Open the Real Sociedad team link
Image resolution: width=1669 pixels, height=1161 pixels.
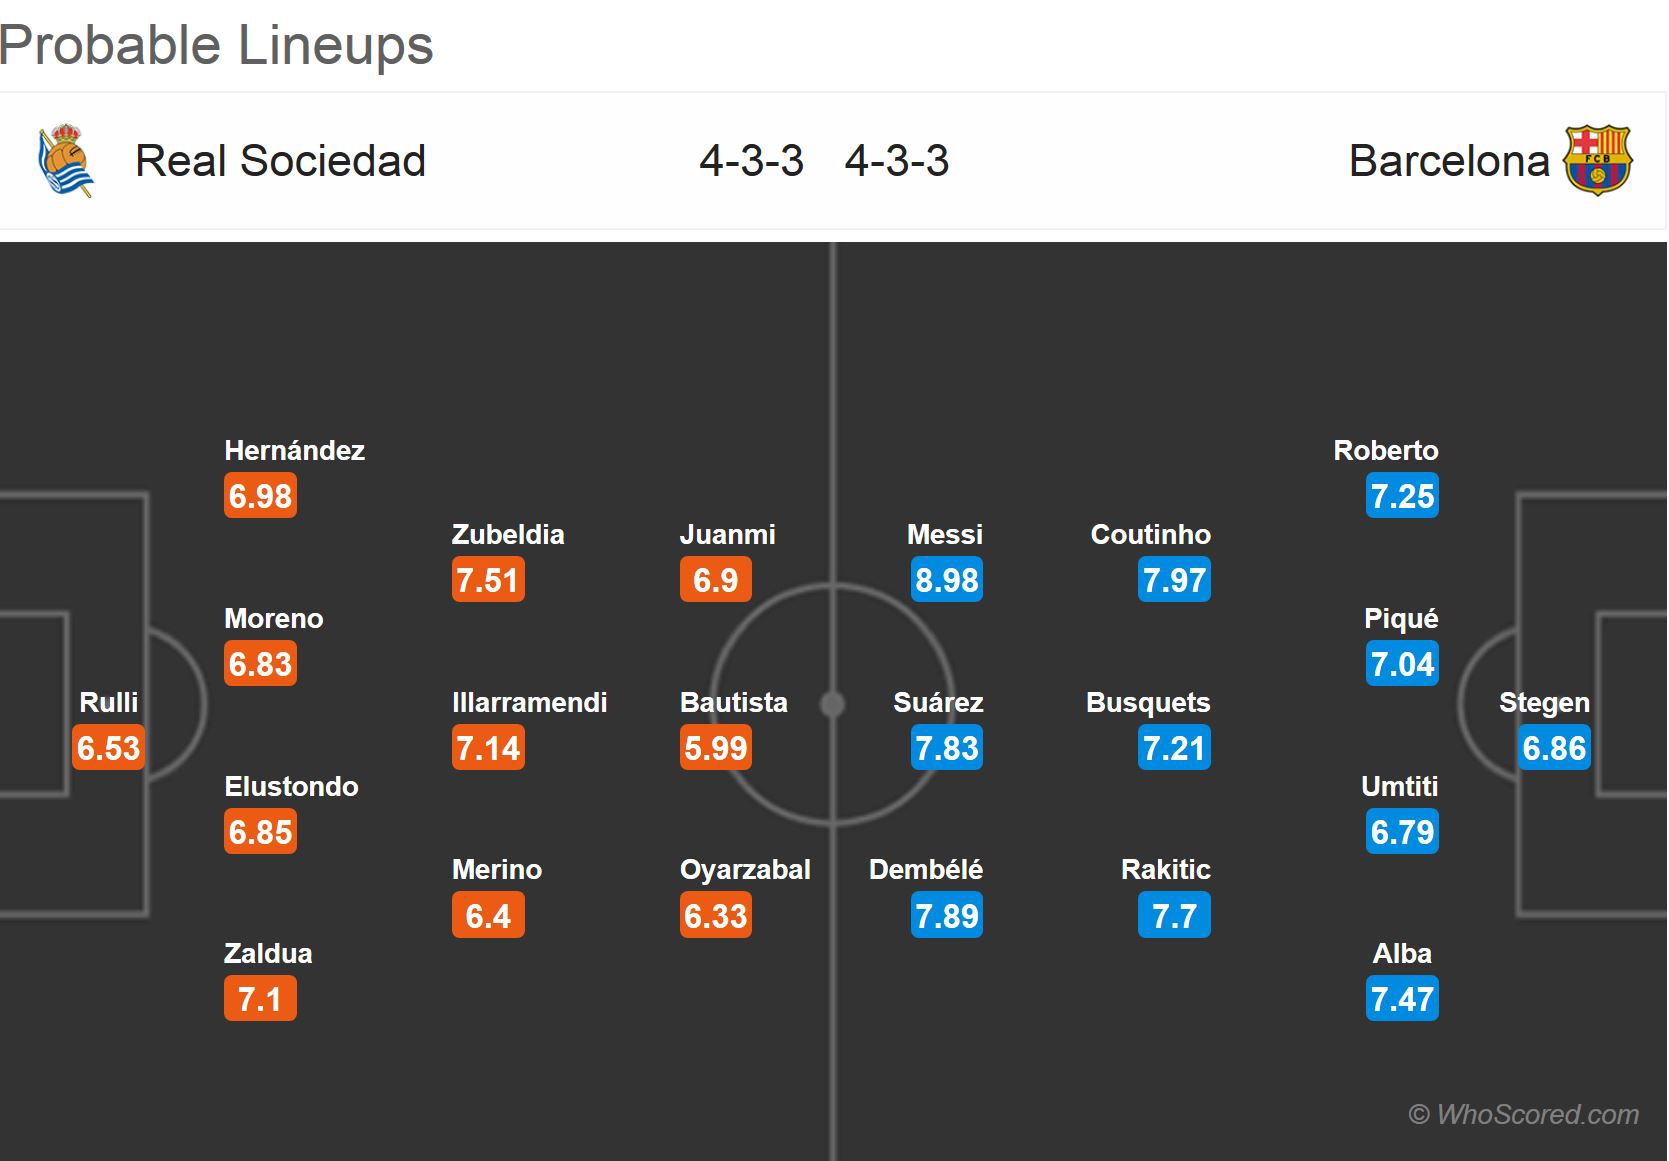point(280,161)
